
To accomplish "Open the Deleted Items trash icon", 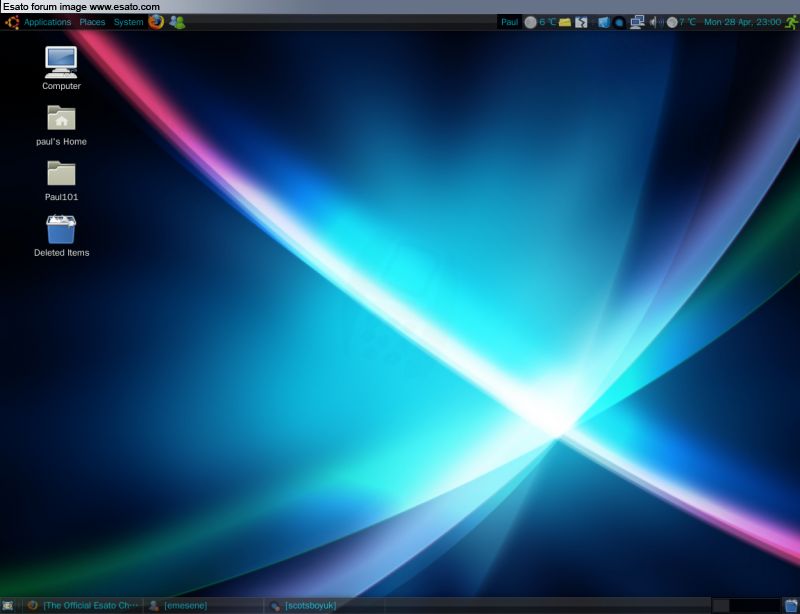I will 61,229.
